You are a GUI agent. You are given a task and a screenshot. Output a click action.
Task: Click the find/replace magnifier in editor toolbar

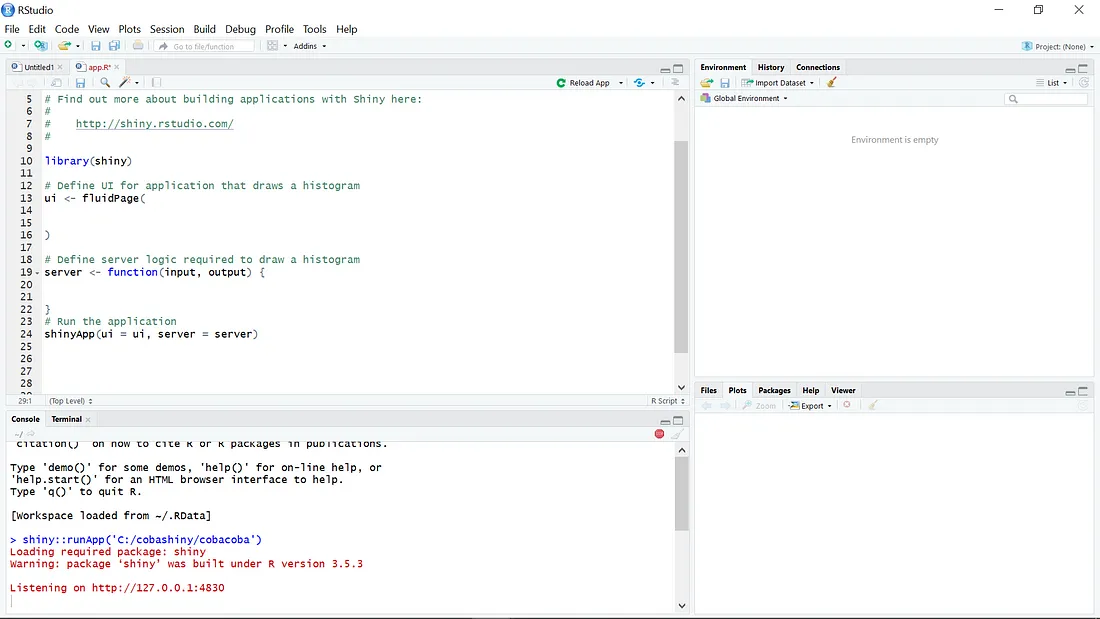click(105, 83)
